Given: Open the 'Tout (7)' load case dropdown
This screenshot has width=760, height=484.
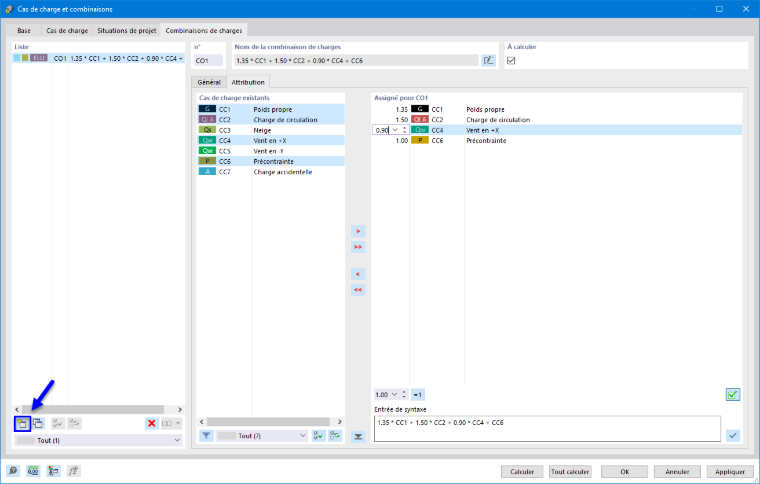Looking at the screenshot, I should click(x=262, y=436).
